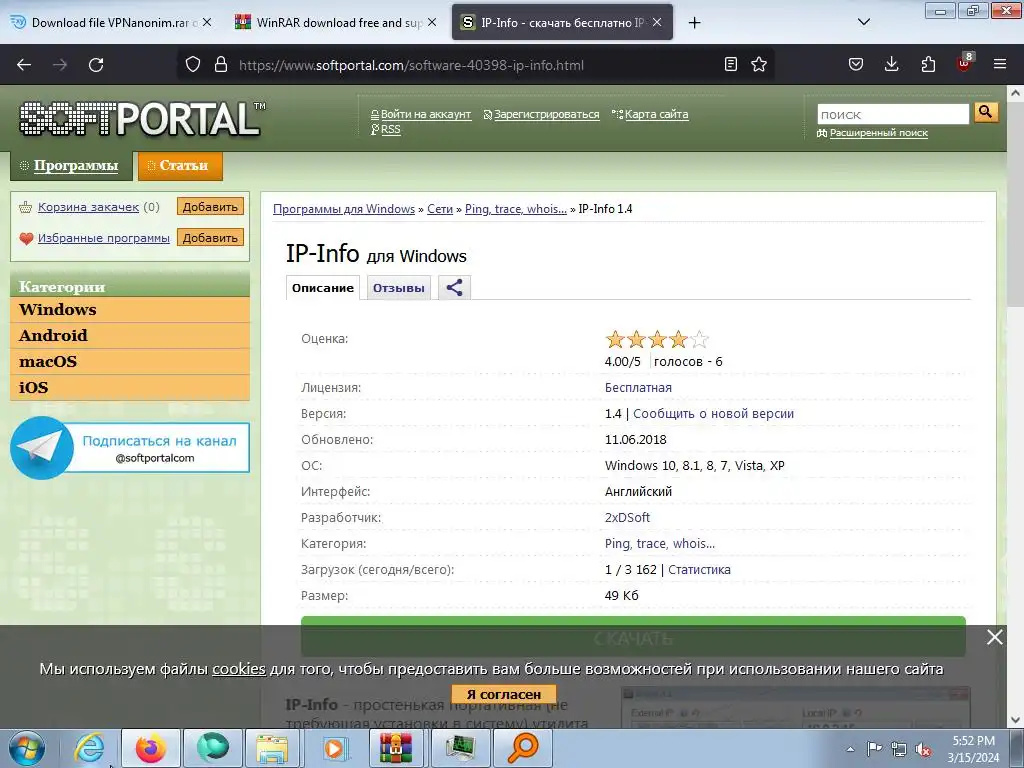Expand the list all tabs chevron

[863, 22]
